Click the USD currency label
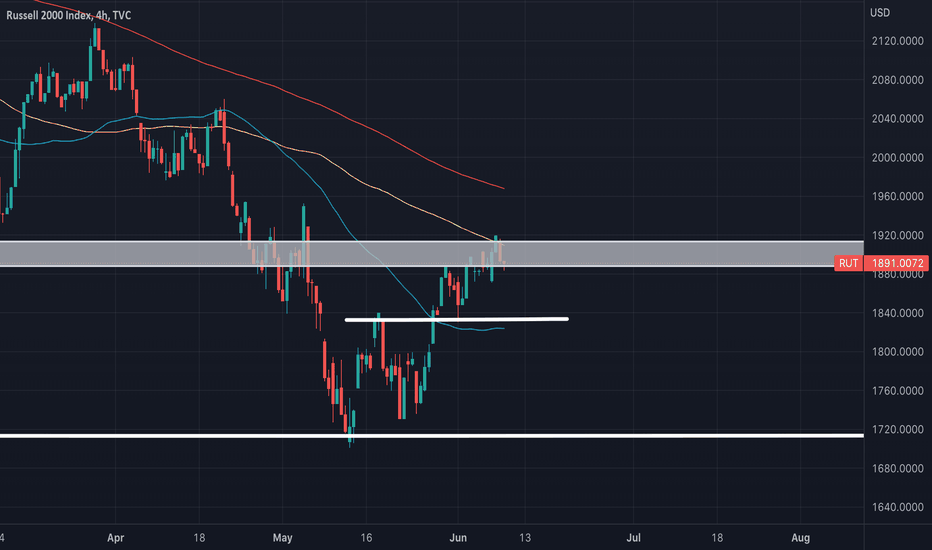The image size is (932, 550). (880, 12)
